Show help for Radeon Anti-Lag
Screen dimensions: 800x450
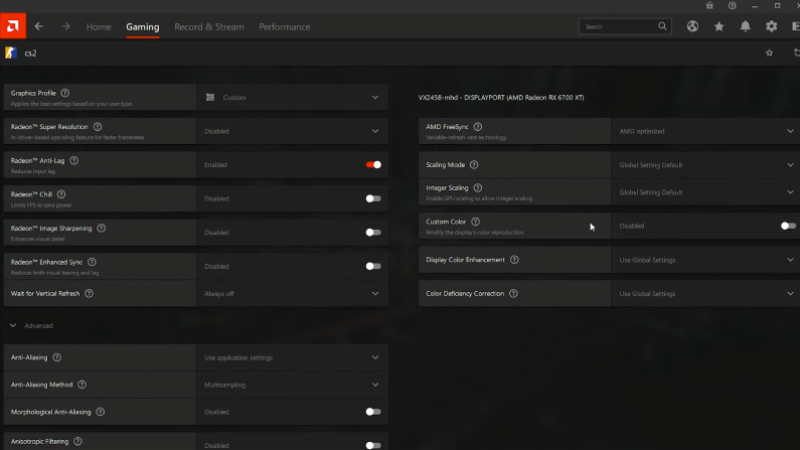pos(74,160)
